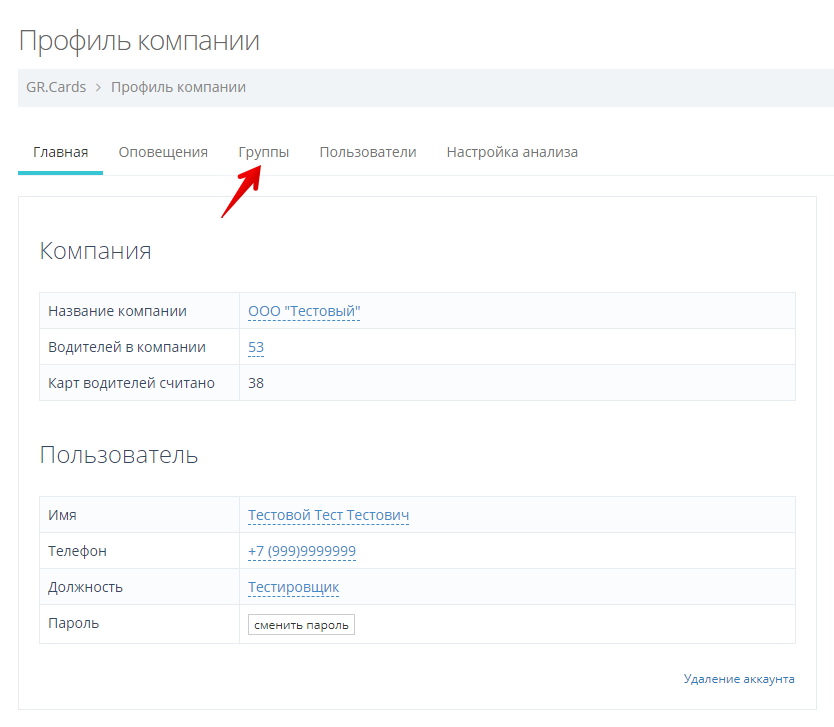Click the Карт водителей считано value 38
Screen dimensions: 834x727
pyautogui.click(x=255, y=383)
